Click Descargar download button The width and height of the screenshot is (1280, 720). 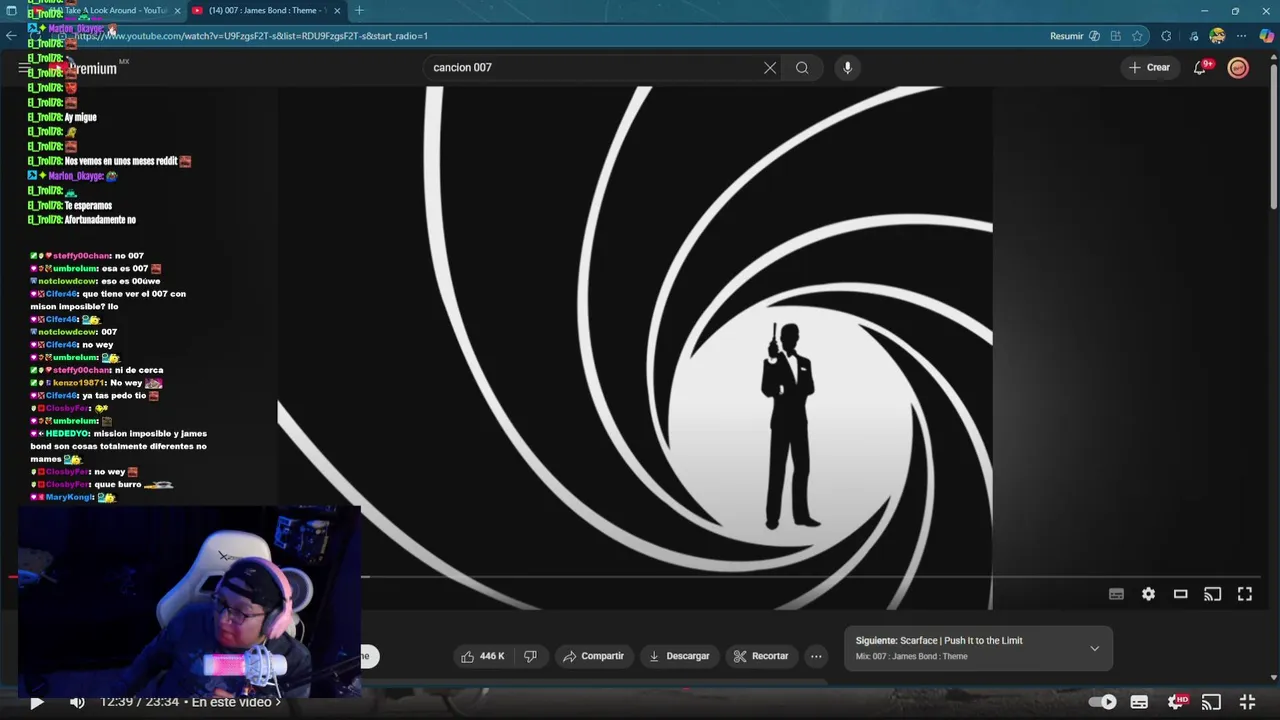click(x=679, y=656)
